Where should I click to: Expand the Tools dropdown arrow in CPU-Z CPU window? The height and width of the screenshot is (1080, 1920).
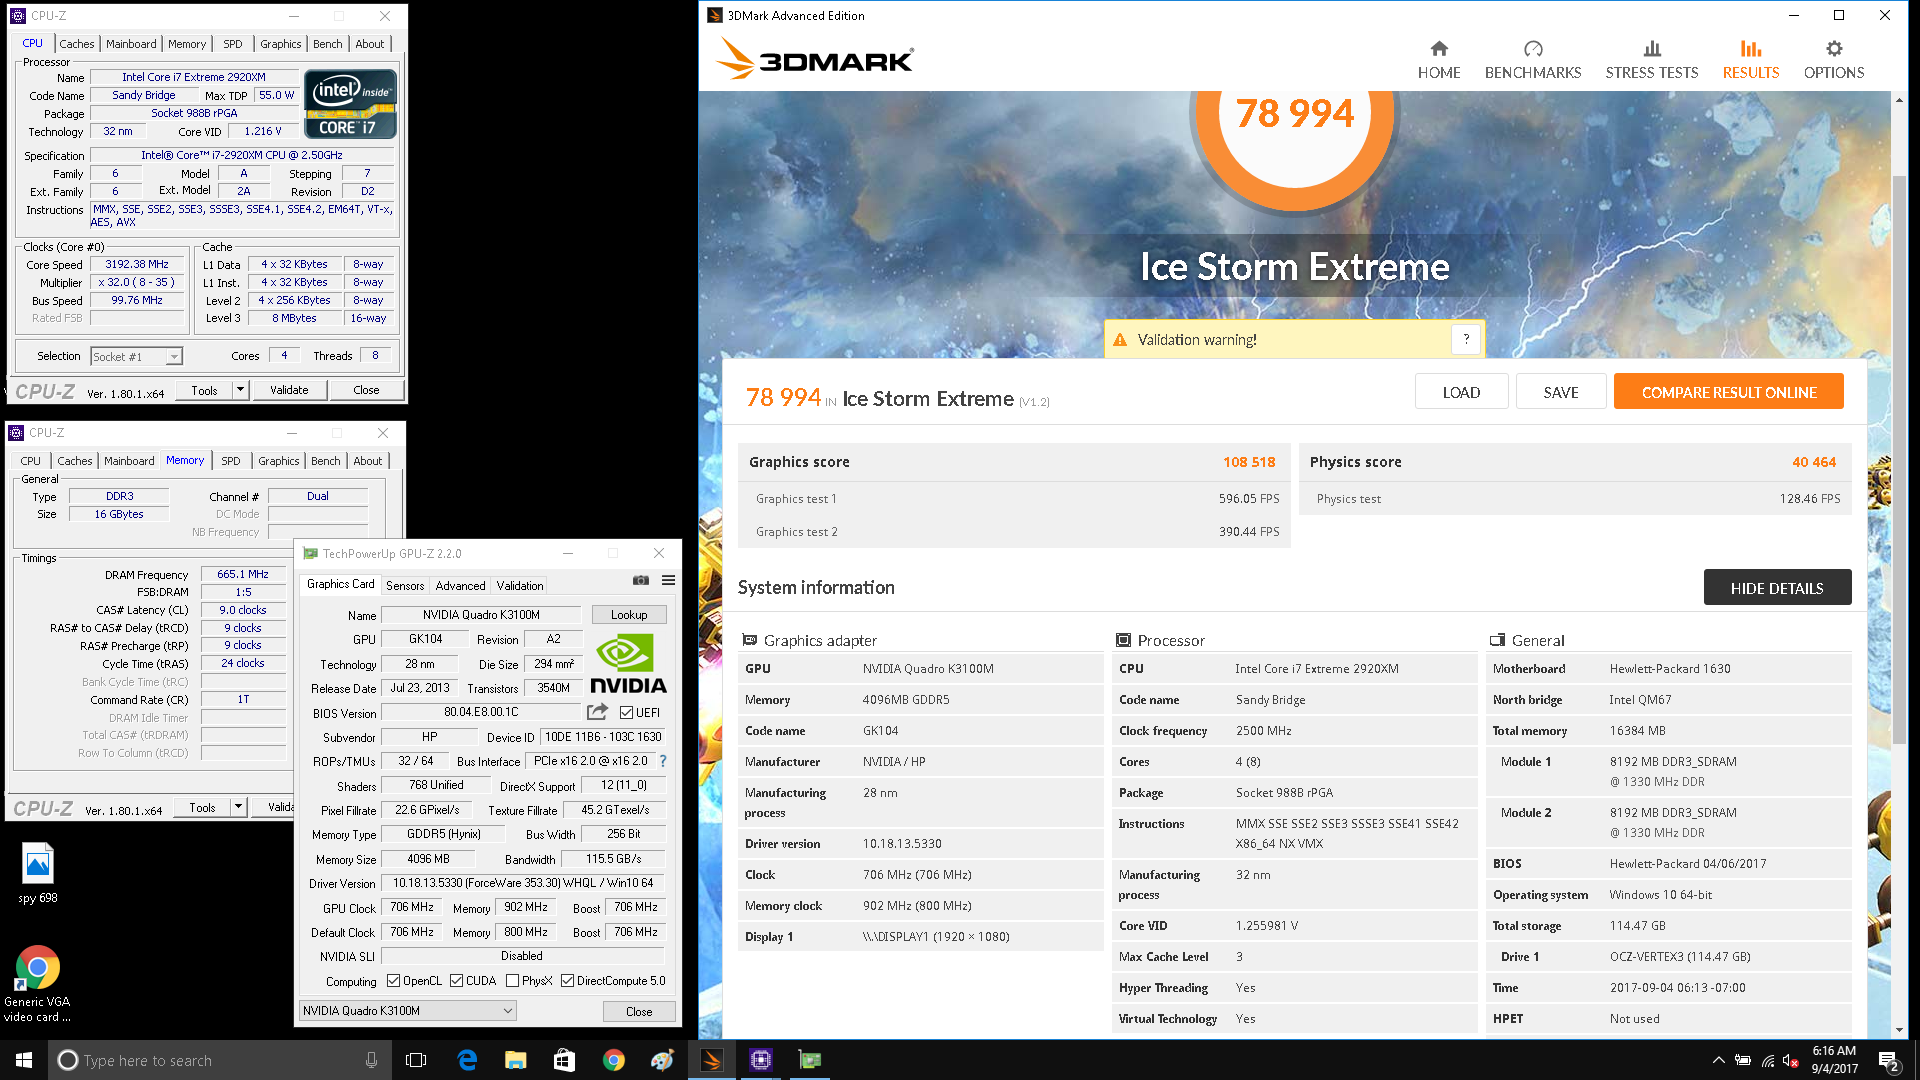240,390
